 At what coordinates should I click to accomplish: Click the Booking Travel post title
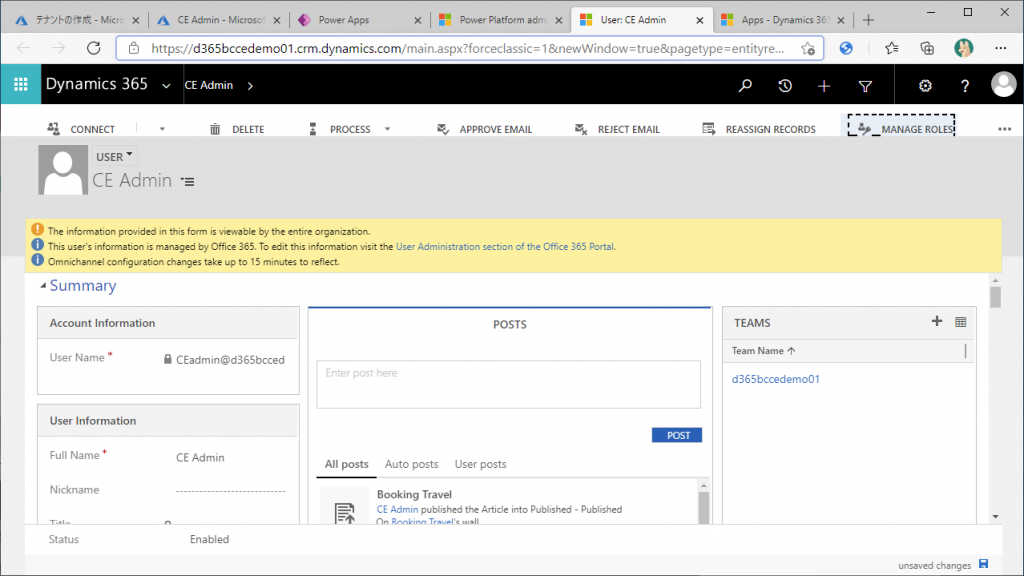[414, 494]
